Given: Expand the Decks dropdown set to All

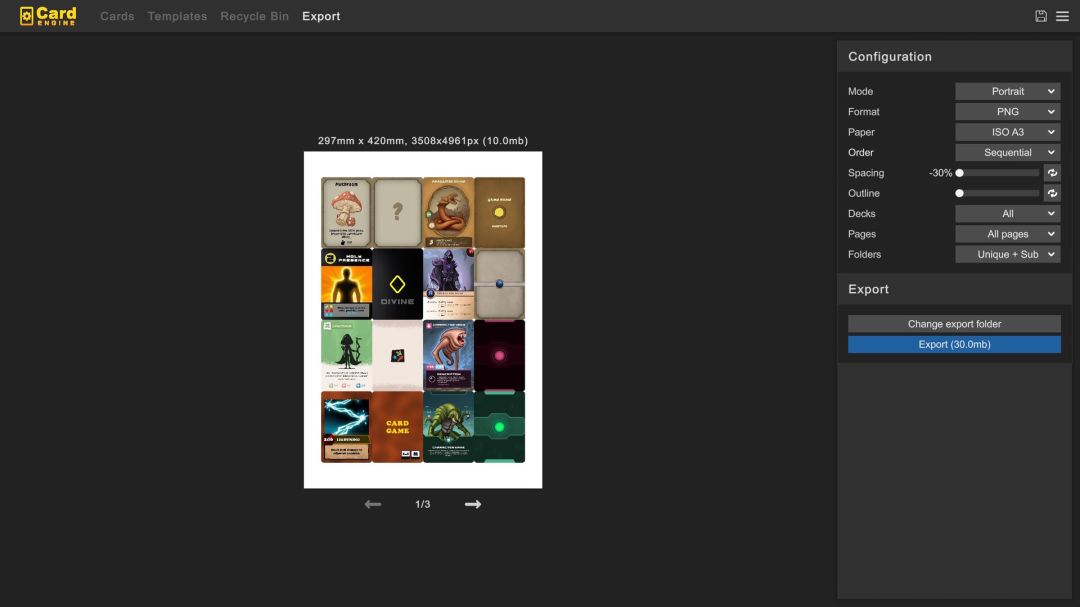Looking at the screenshot, I should point(1007,214).
